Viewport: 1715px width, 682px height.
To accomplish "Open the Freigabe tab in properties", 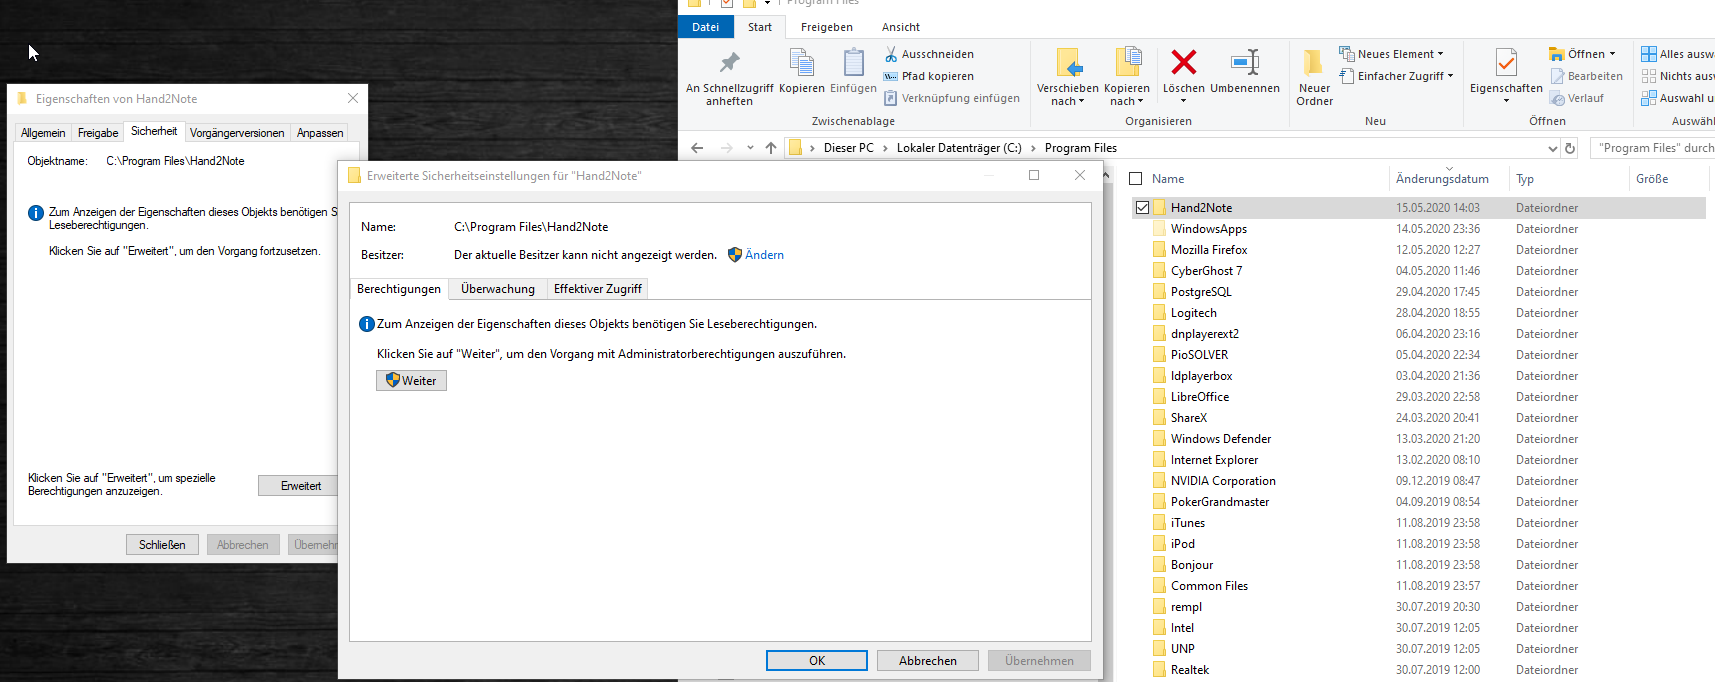I will [98, 133].
